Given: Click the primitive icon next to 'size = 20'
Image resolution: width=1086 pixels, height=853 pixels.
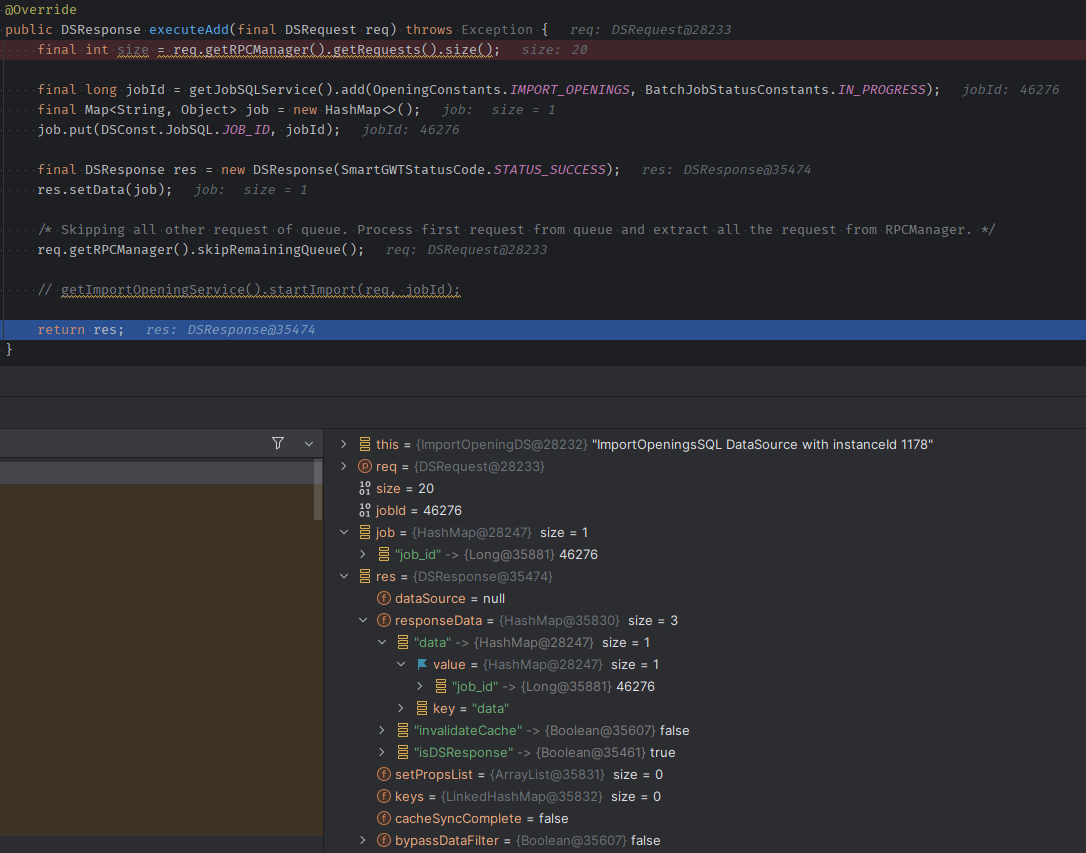Looking at the screenshot, I should coord(364,489).
